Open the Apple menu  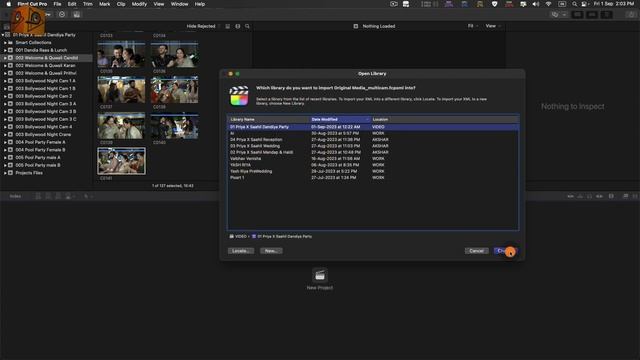tap(8, 4)
